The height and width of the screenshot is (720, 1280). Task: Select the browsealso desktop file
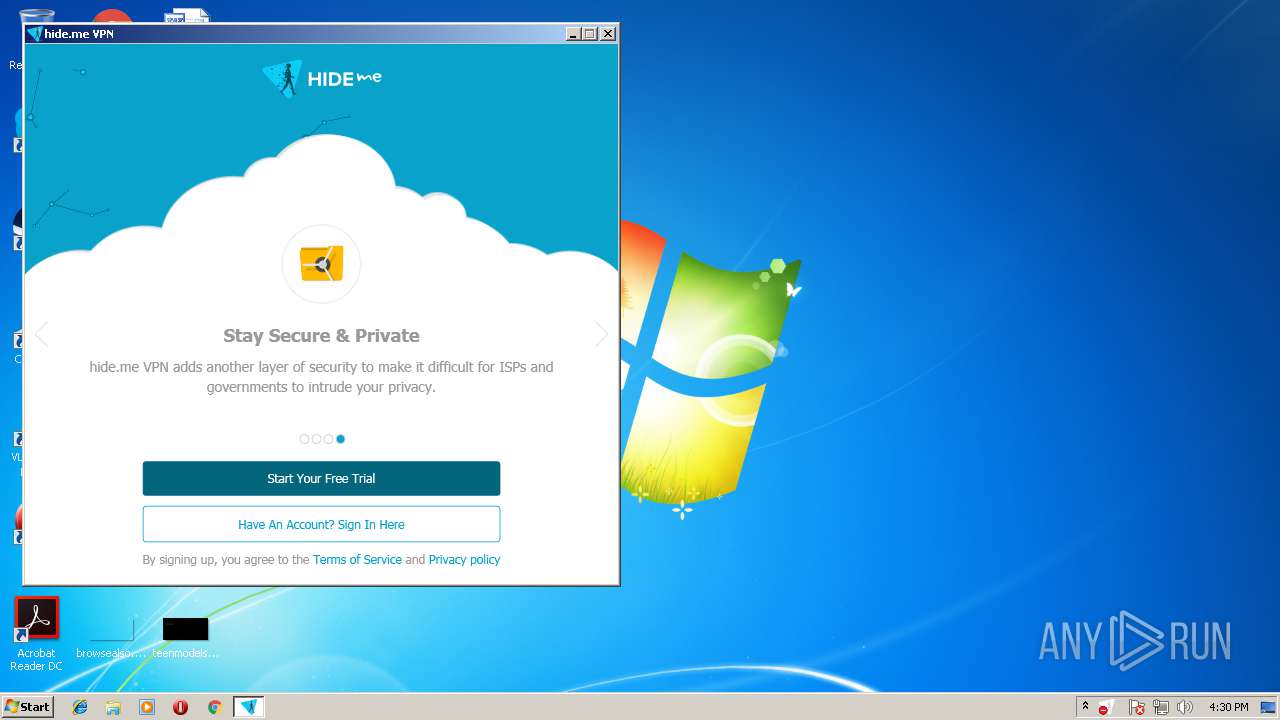point(111,638)
